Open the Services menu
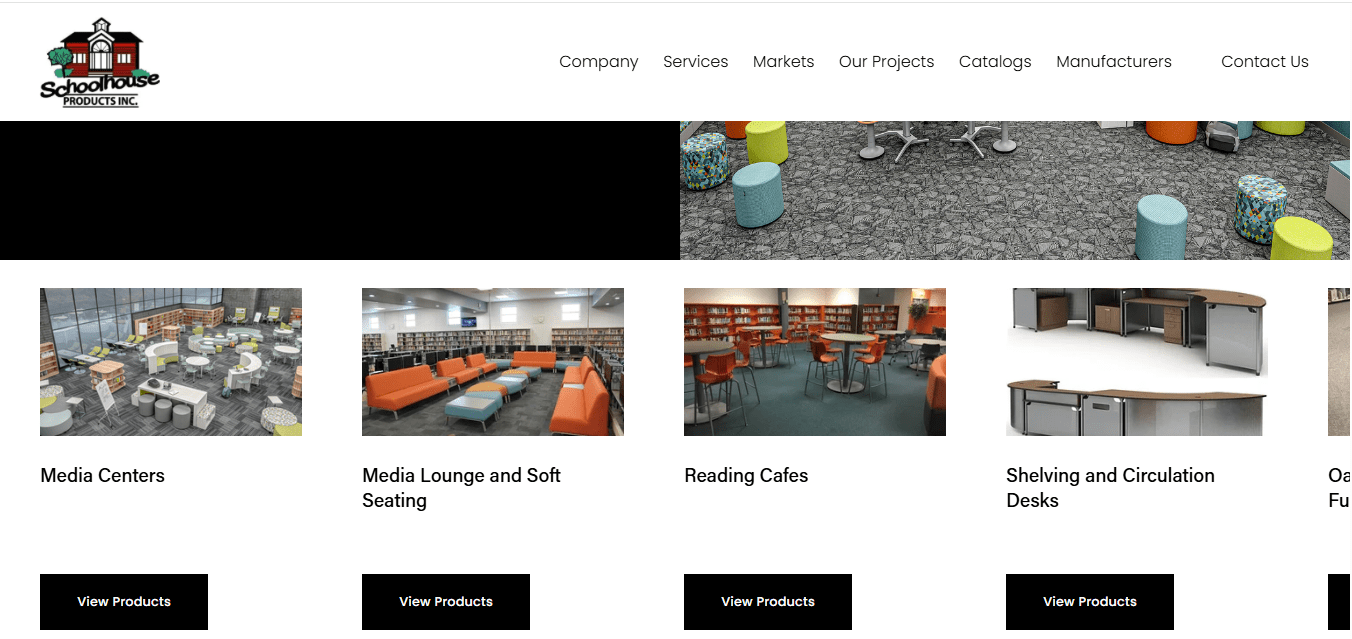 (x=695, y=62)
